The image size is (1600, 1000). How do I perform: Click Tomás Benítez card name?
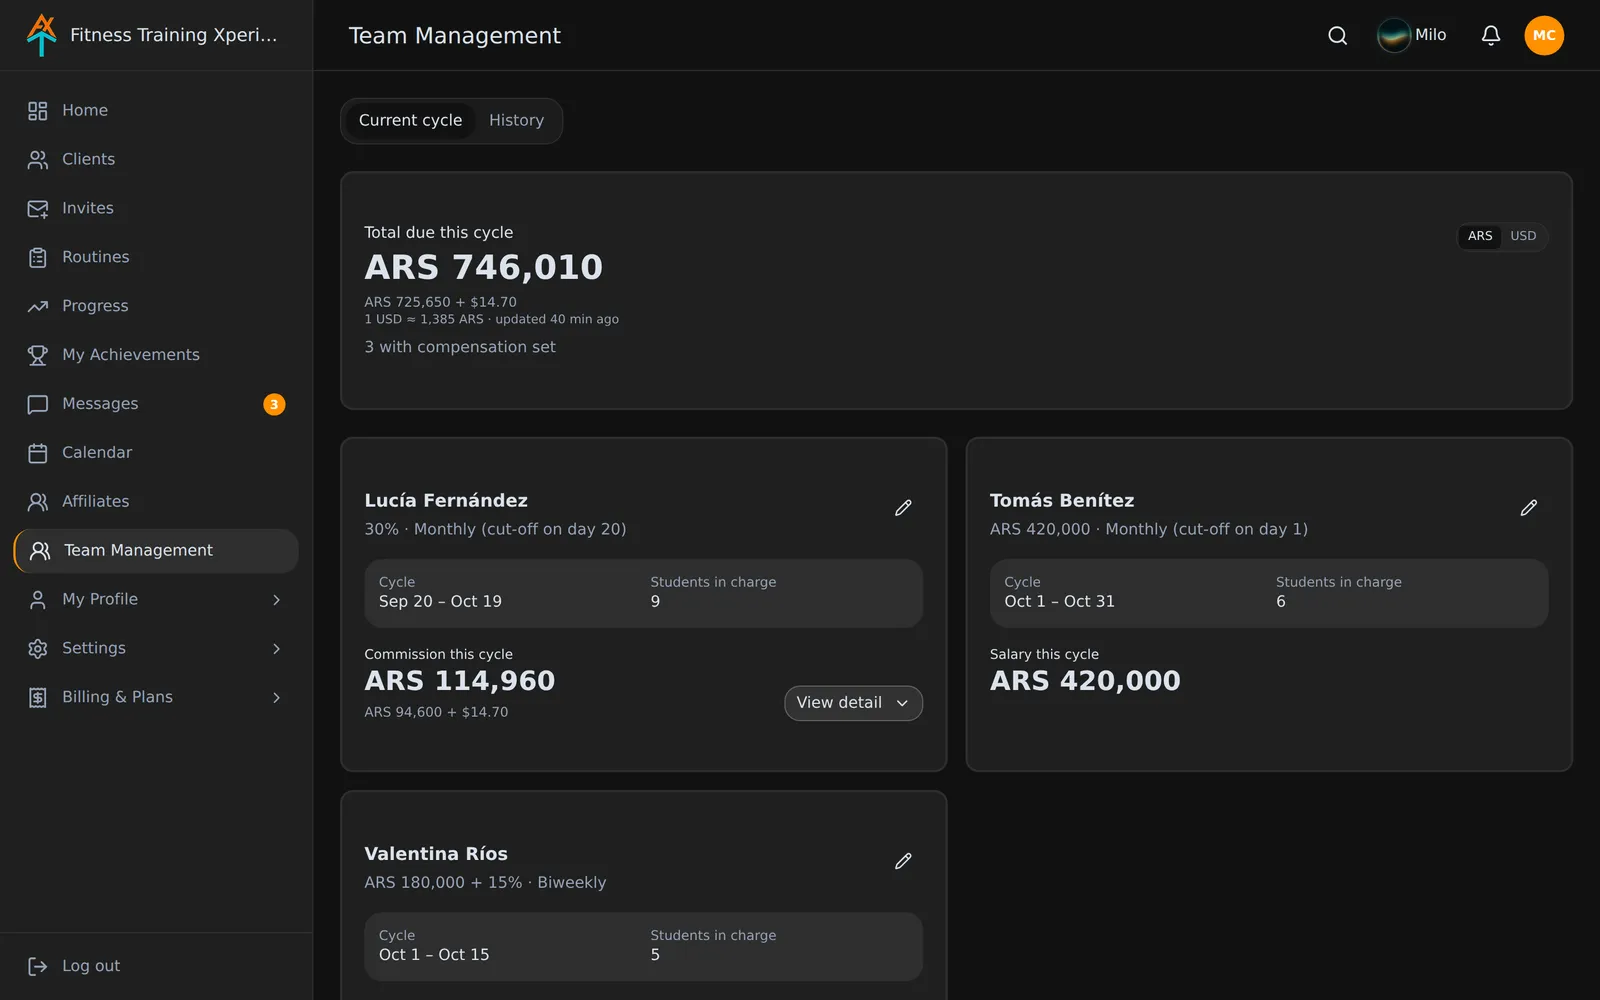(1062, 500)
